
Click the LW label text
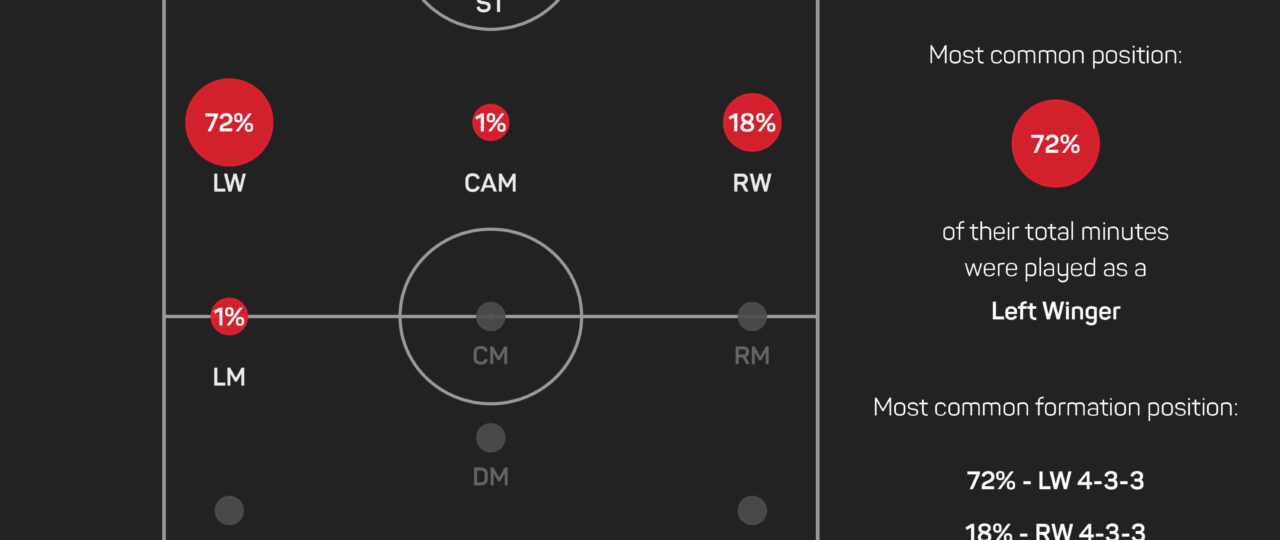(229, 184)
